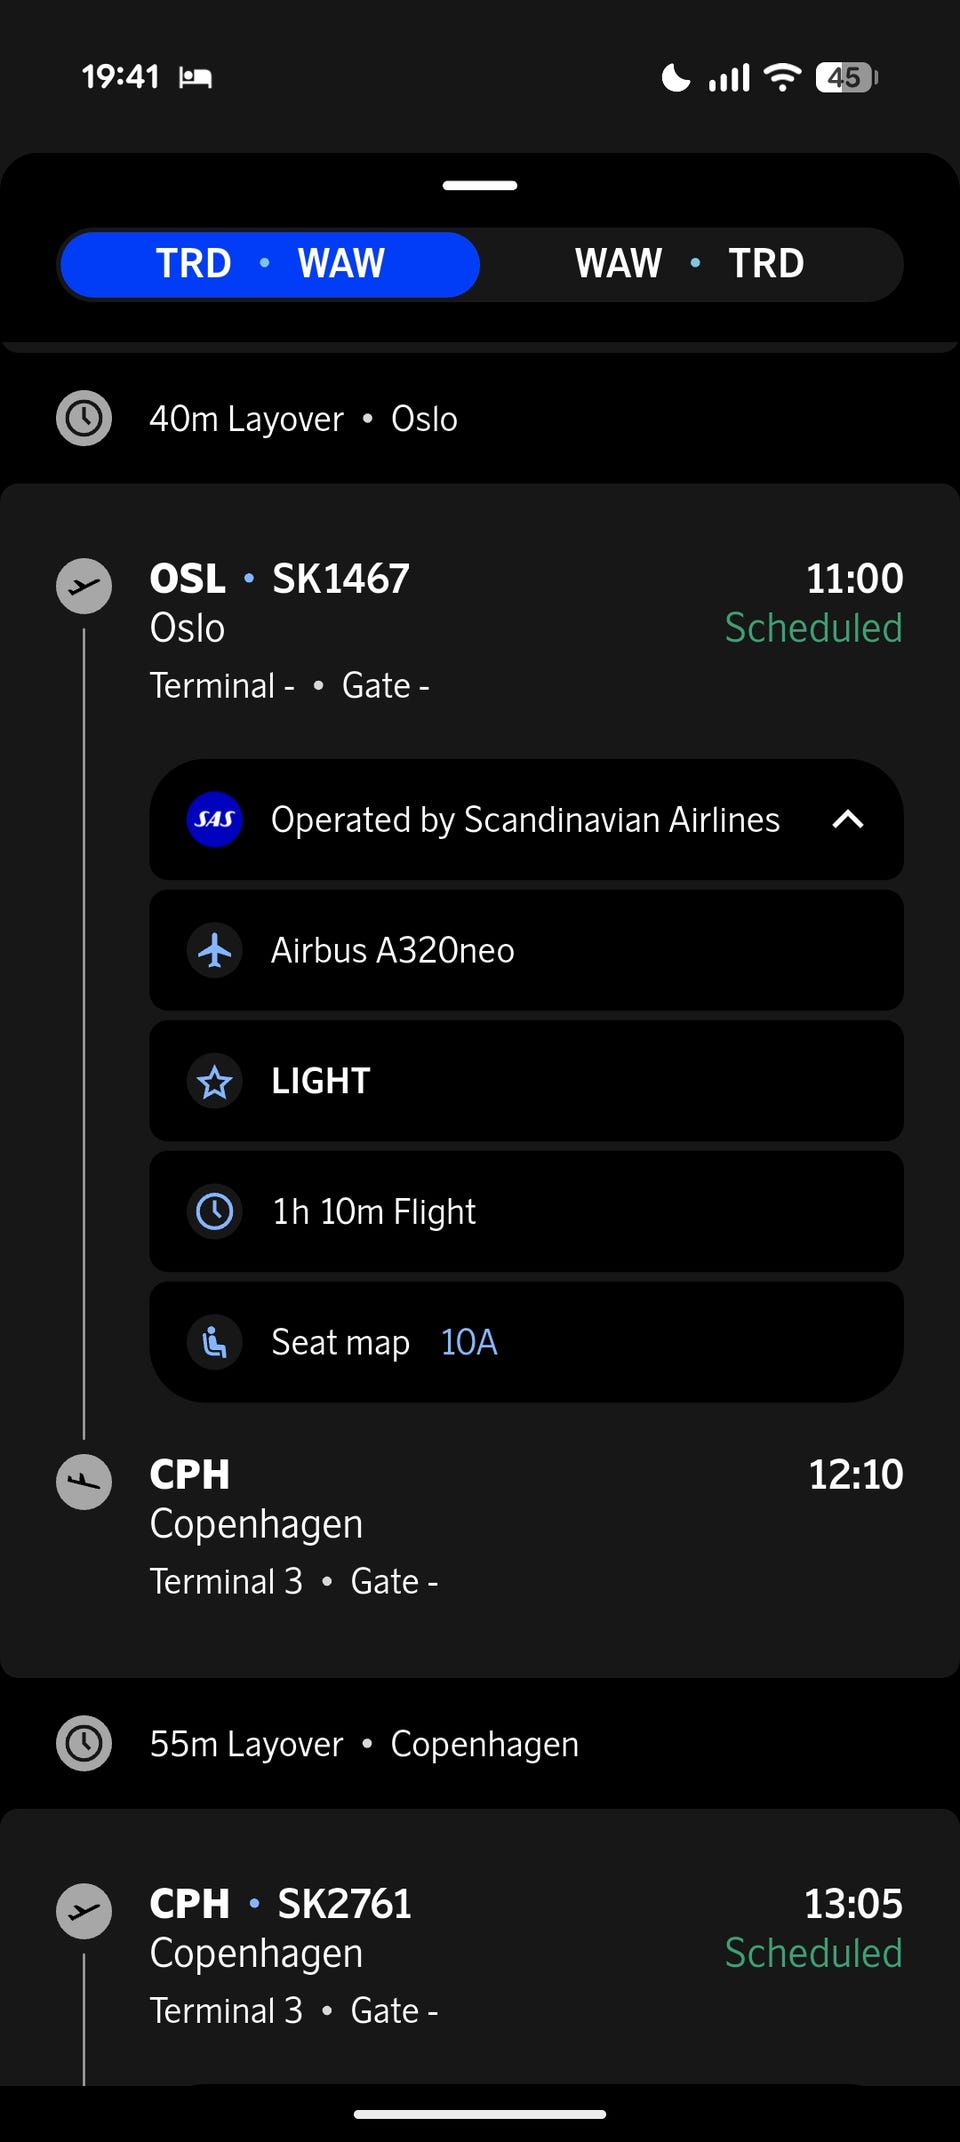
Task: Open seat 10A on the seat map
Action: tap(469, 1342)
